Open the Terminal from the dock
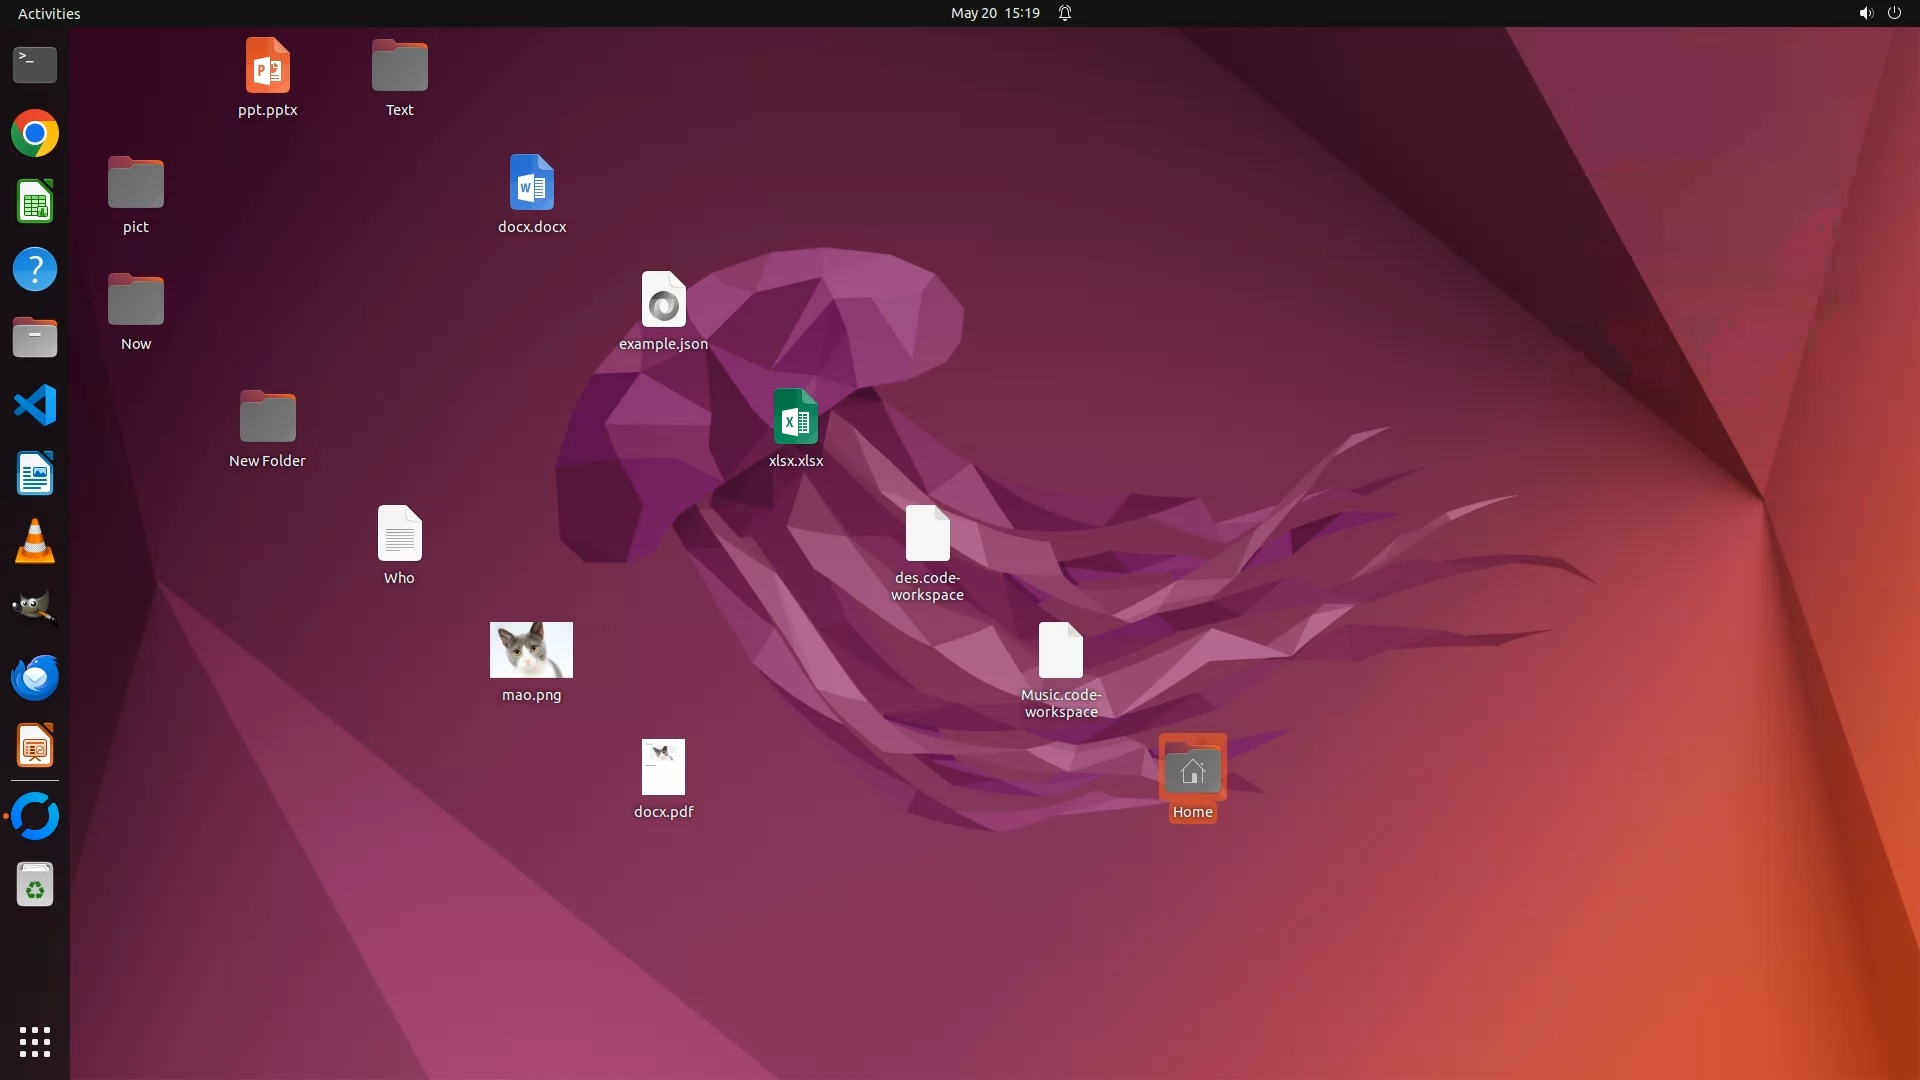The height and width of the screenshot is (1080, 1920). pos(35,65)
